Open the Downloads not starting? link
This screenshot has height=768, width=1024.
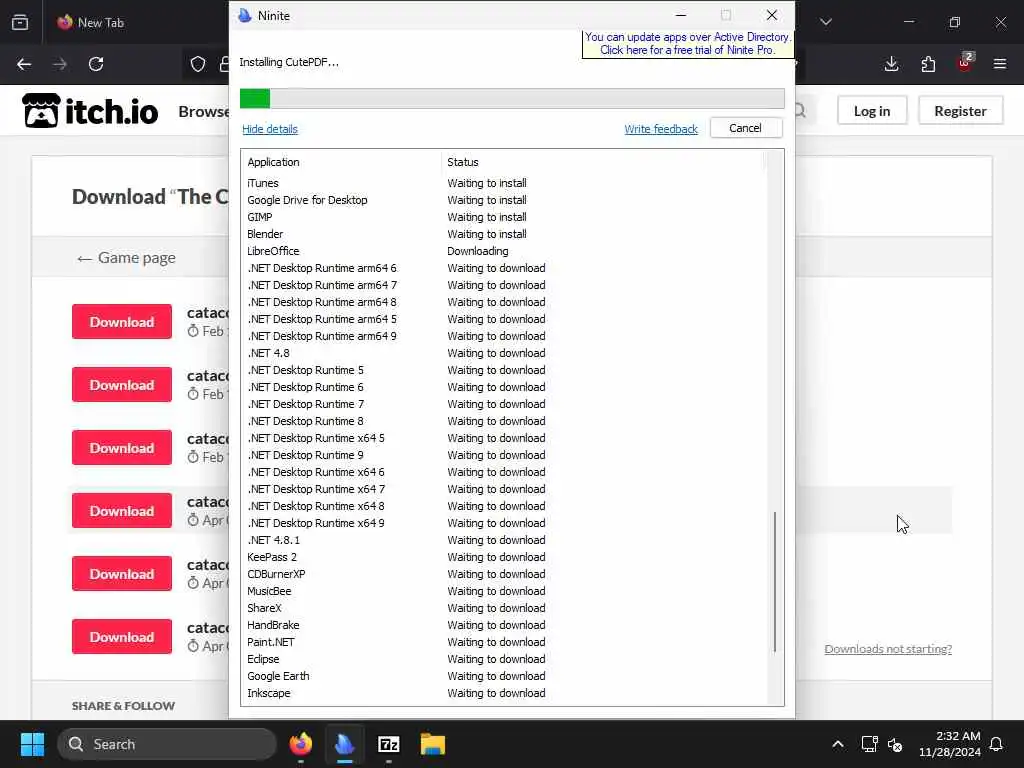(x=888, y=648)
